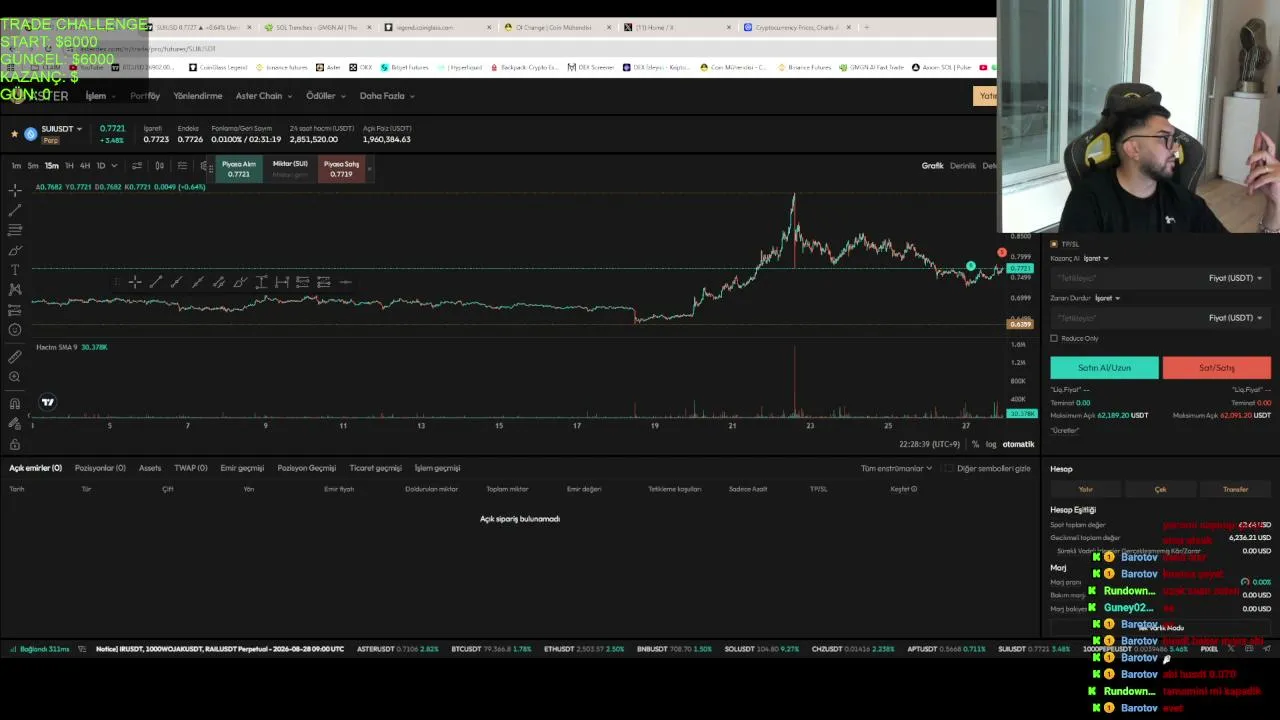Activate the zoom in tool
This screenshot has width=1280, height=720.
click(x=15, y=377)
